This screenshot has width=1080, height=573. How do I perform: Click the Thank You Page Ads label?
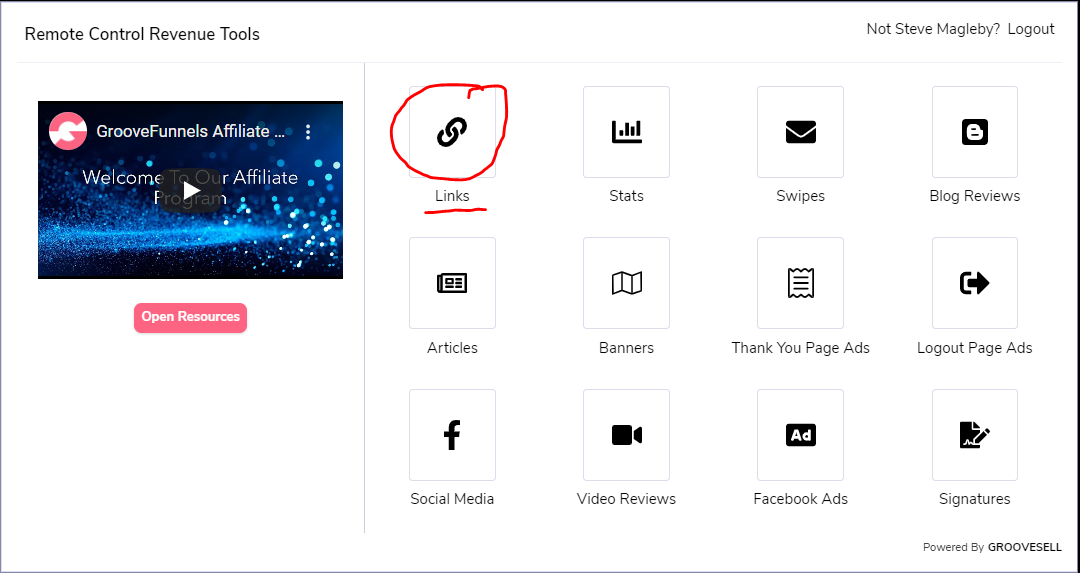(x=800, y=348)
